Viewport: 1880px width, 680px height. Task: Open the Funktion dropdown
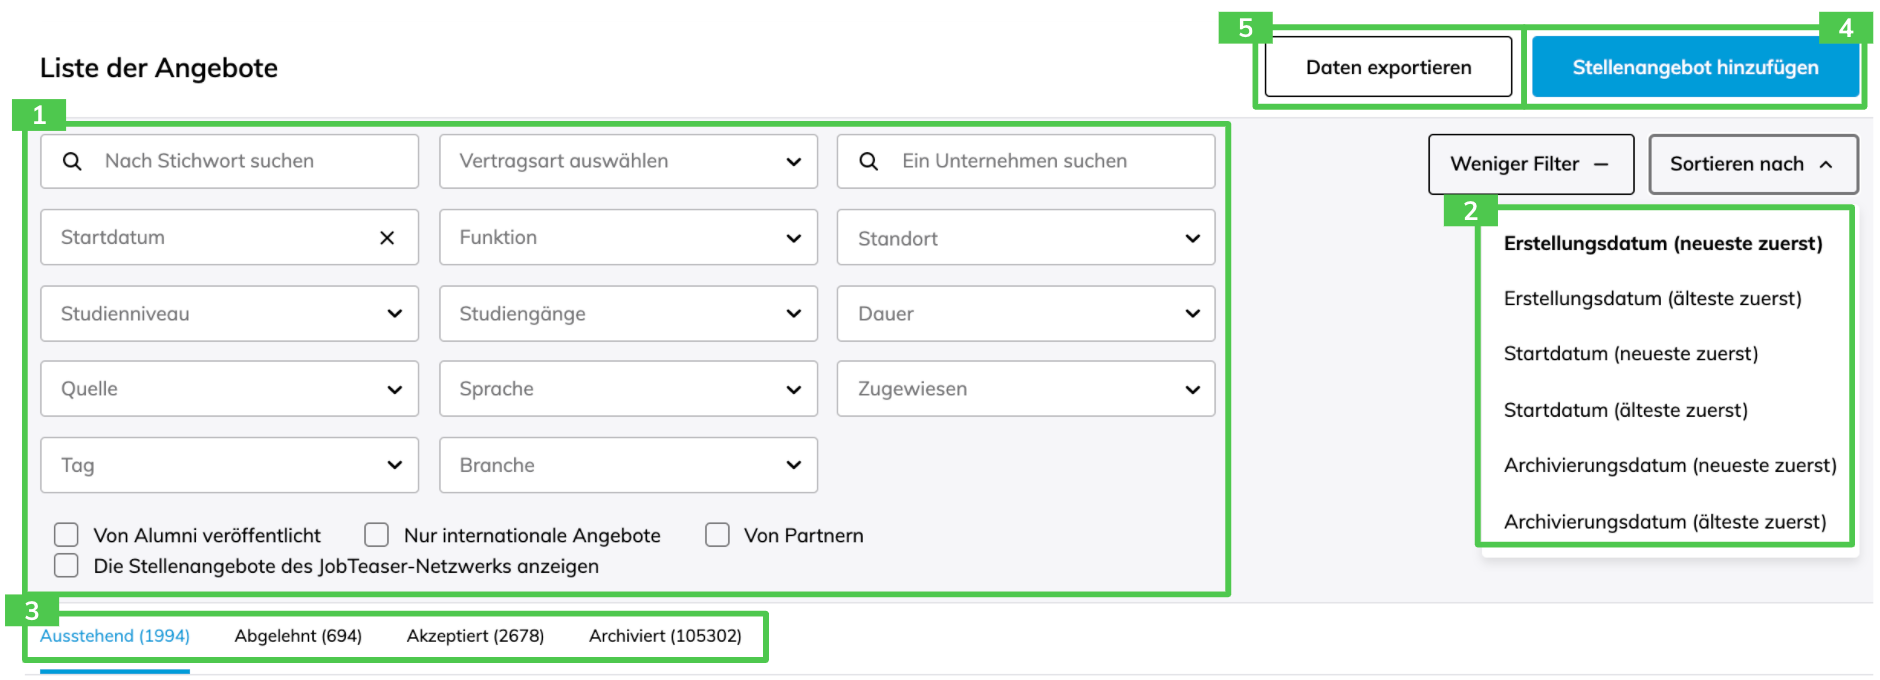[x=628, y=238]
